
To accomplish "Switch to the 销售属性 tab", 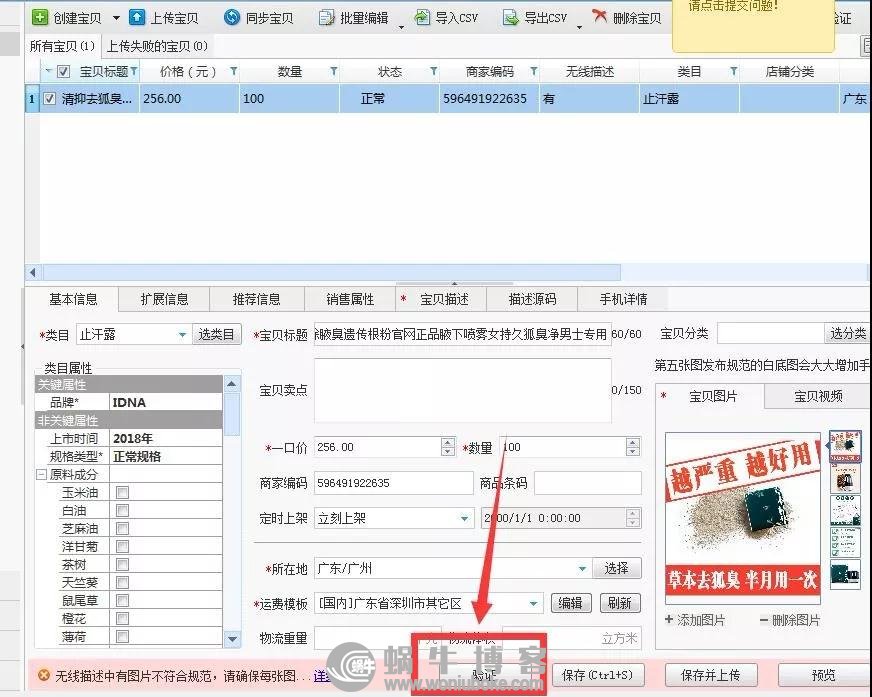I will [x=350, y=299].
